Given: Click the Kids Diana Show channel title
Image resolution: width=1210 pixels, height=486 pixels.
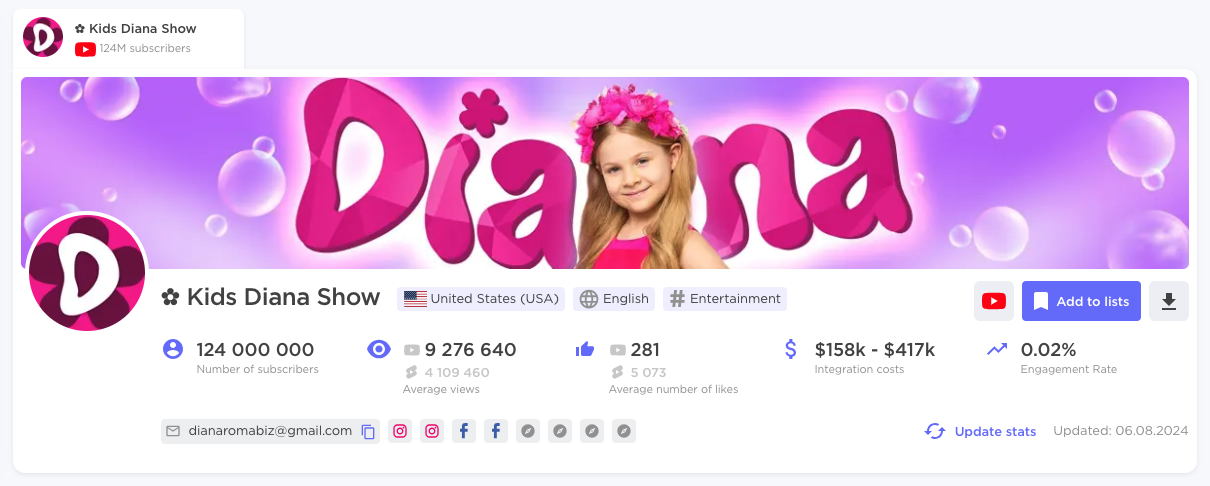Looking at the screenshot, I should (283, 297).
